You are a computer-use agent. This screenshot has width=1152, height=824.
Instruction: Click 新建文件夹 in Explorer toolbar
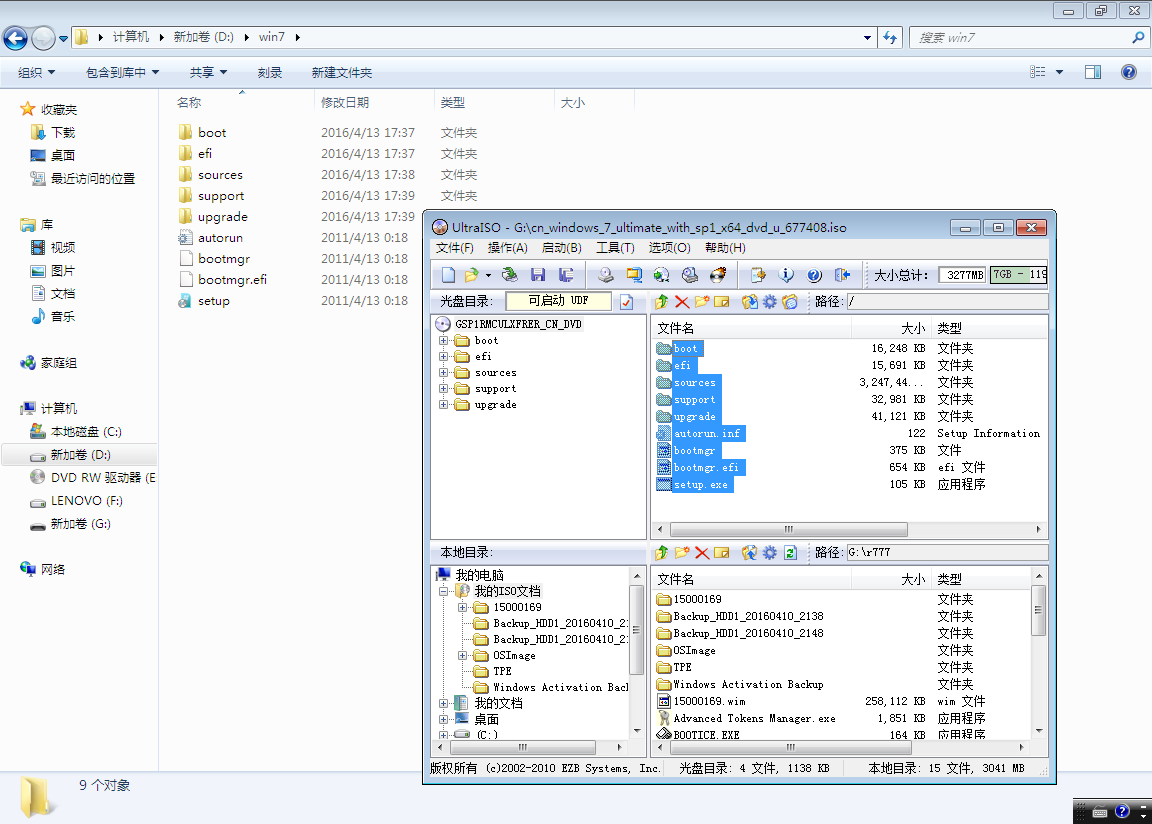coord(342,73)
